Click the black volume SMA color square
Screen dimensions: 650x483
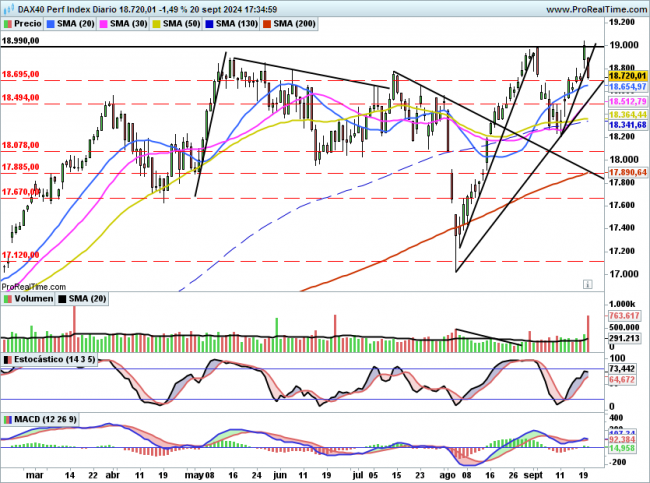coord(62,299)
